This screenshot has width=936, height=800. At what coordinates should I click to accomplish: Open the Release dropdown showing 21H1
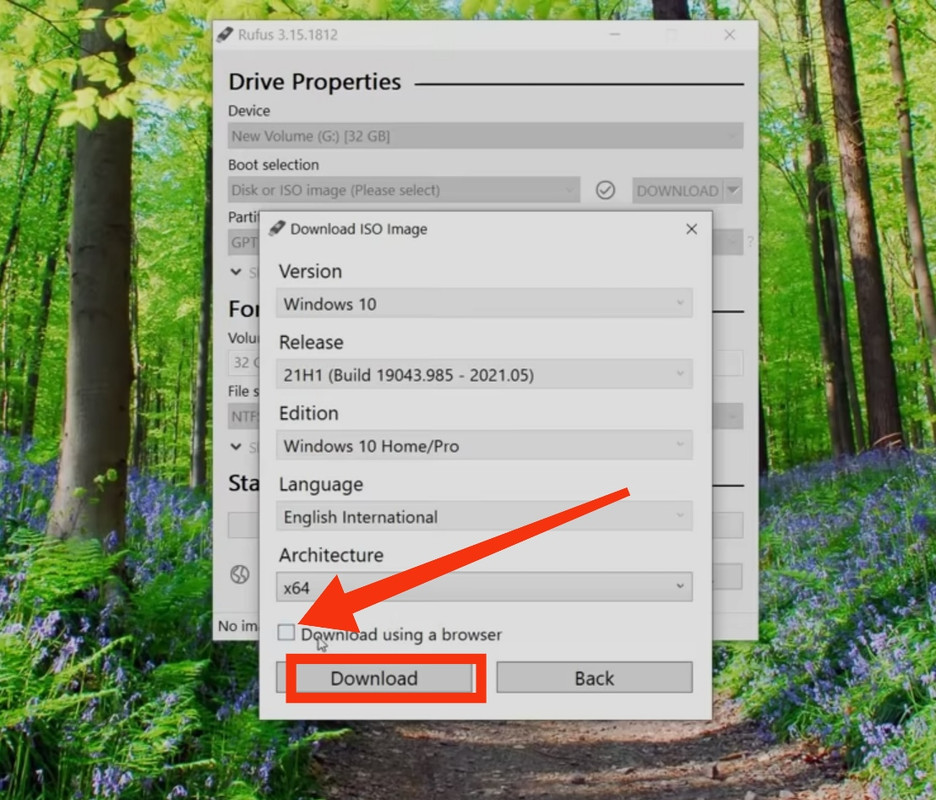[x=484, y=374]
